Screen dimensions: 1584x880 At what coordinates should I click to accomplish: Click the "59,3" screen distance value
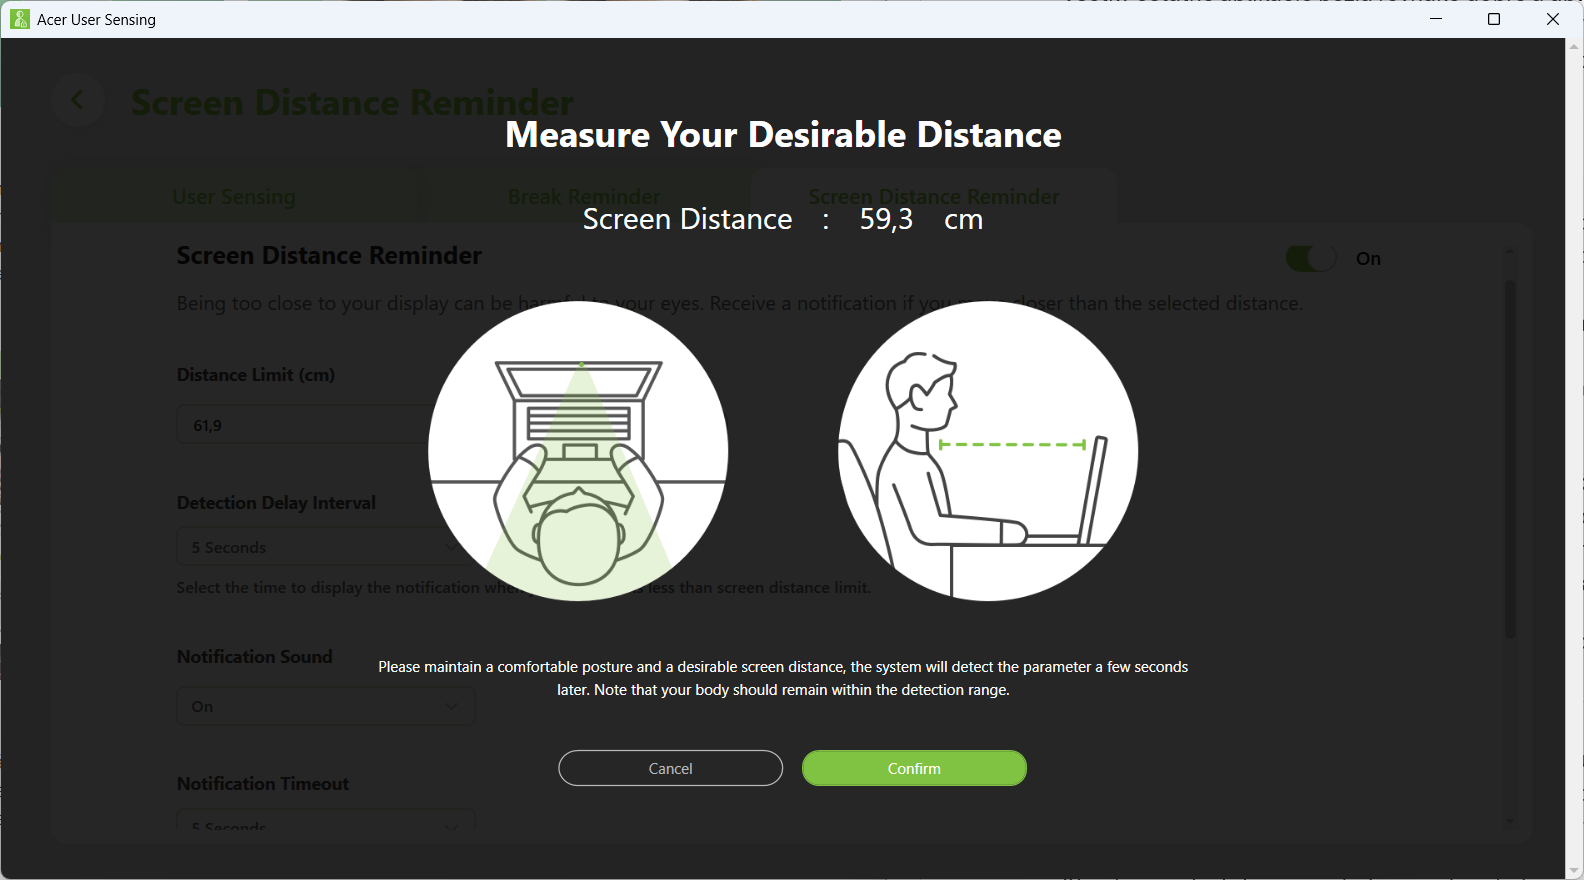886,220
